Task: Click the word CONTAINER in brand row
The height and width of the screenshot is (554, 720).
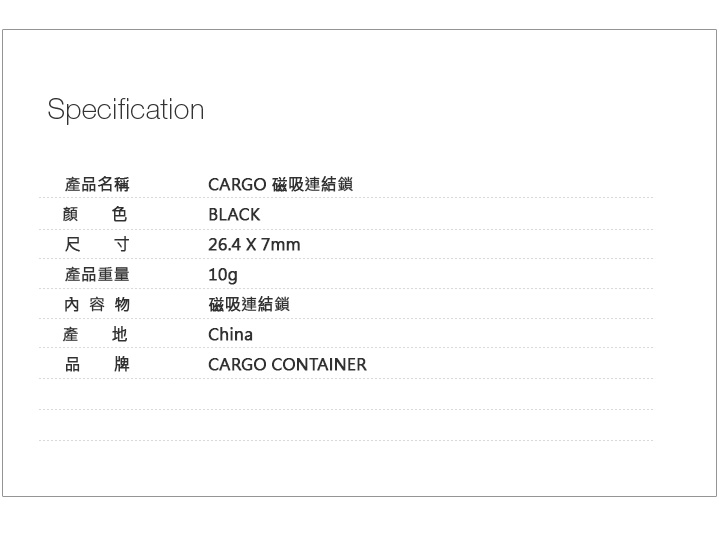Action: click(x=320, y=364)
